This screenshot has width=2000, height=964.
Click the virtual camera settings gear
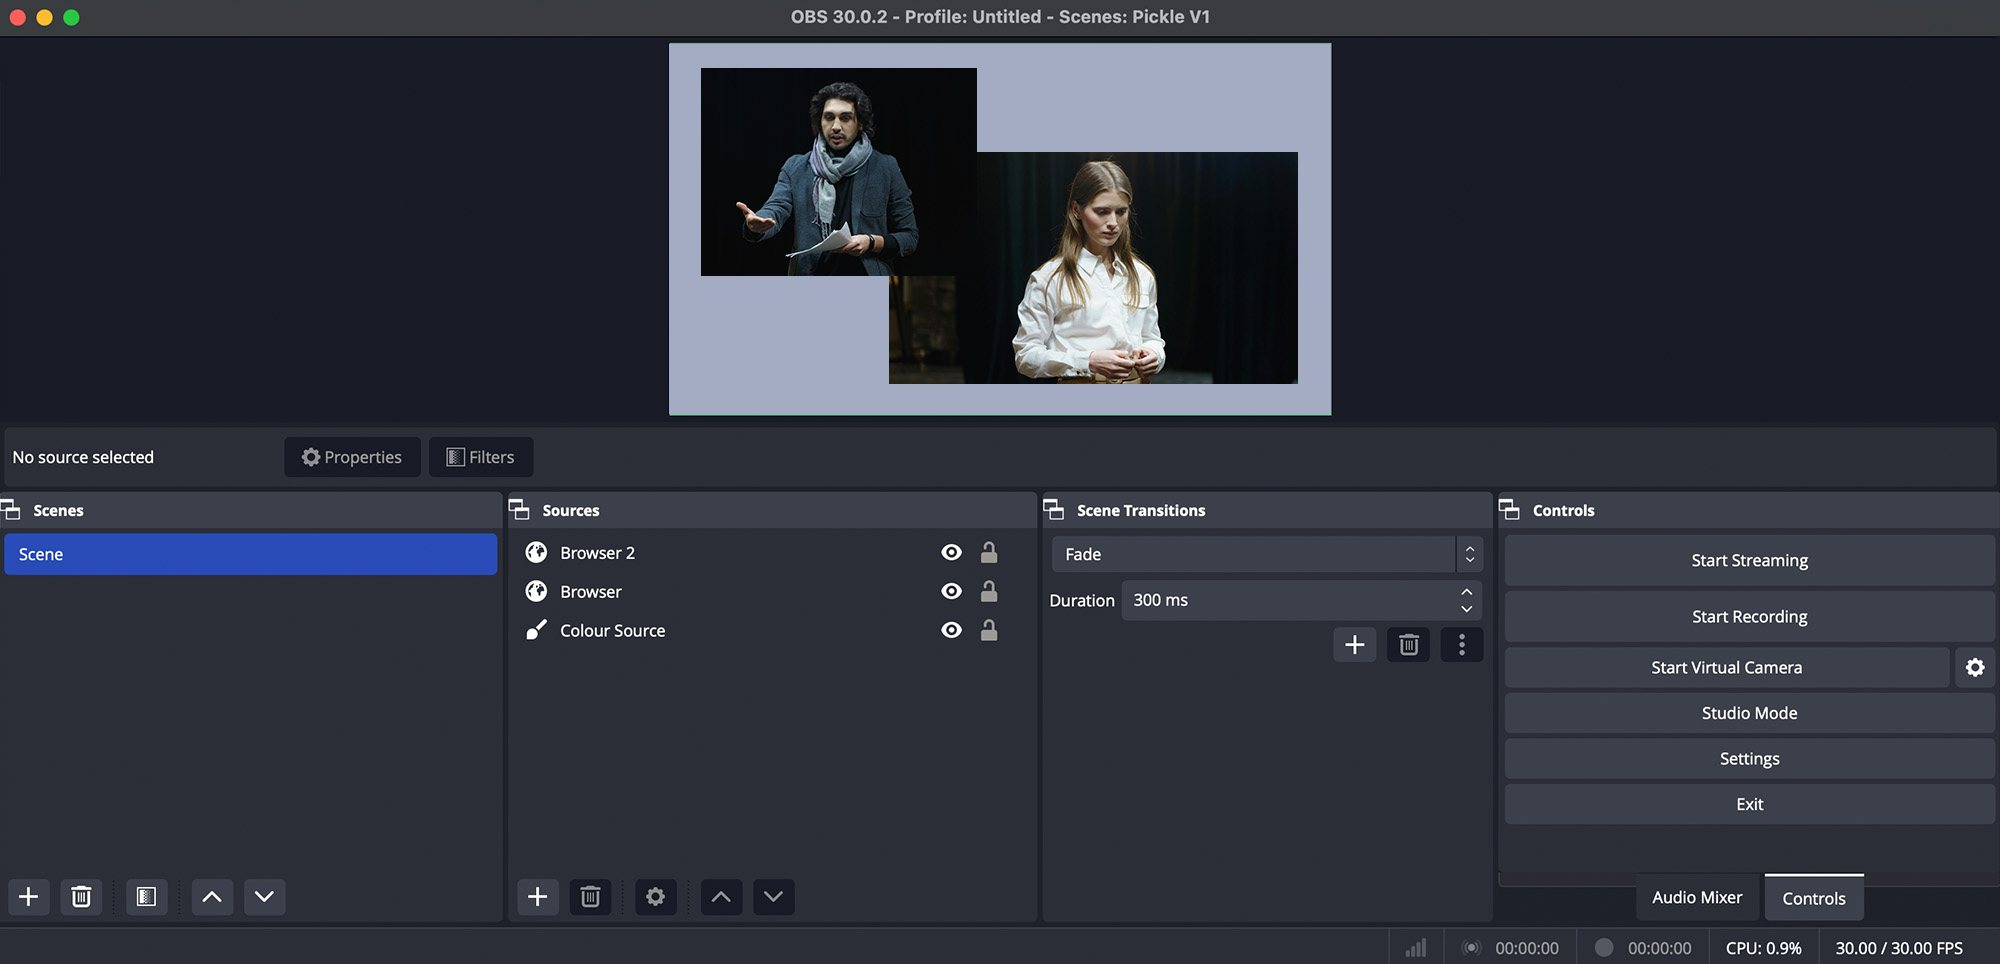pos(1974,668)
